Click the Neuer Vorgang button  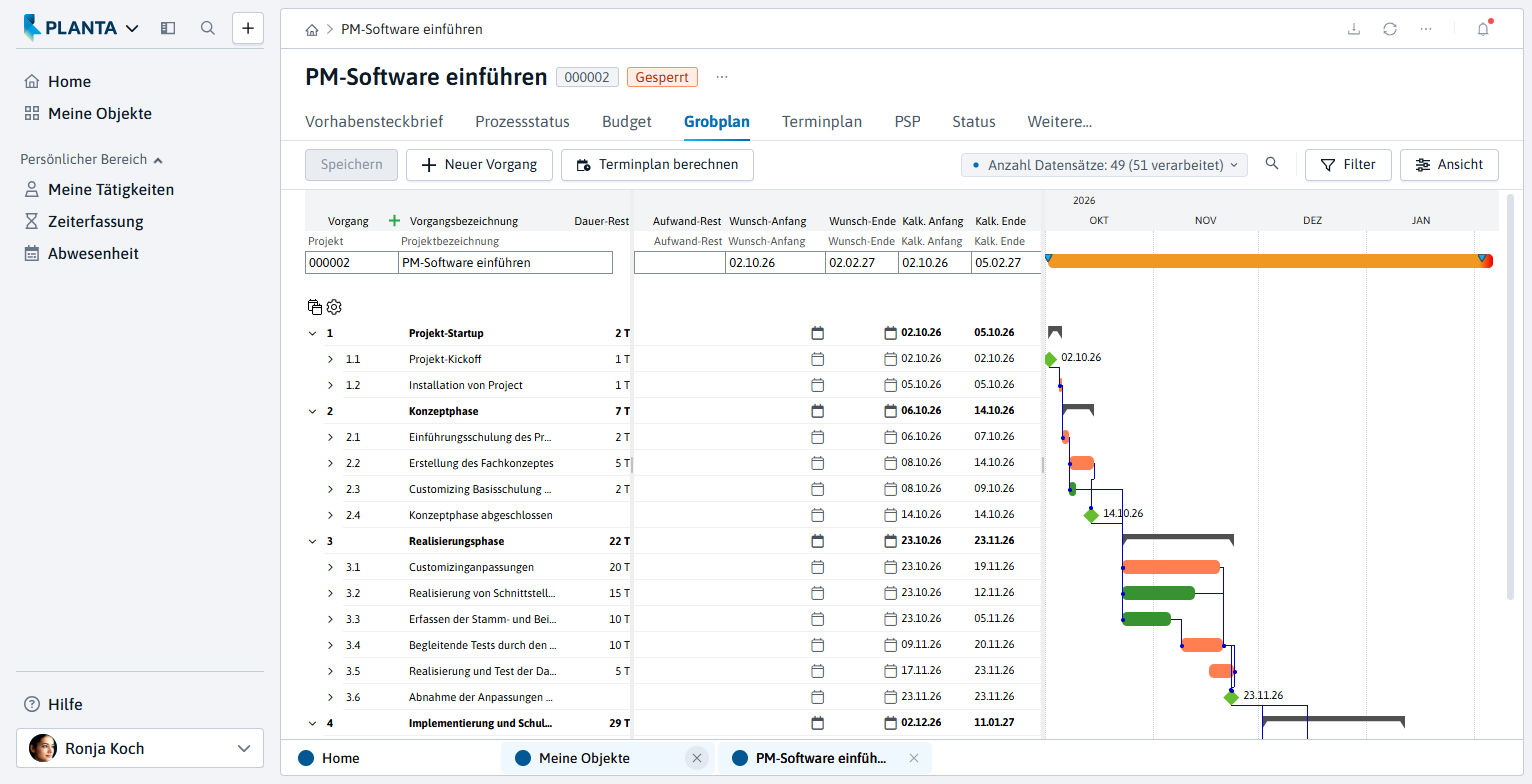point(479,165)
